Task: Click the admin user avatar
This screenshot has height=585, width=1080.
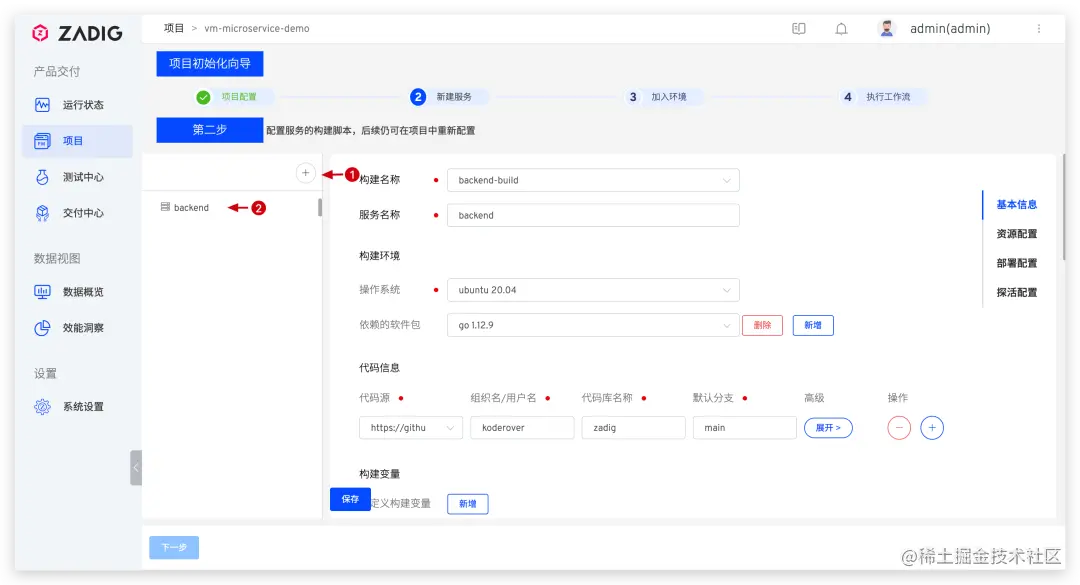Action: pyautogui.click(x=886, y=28)
